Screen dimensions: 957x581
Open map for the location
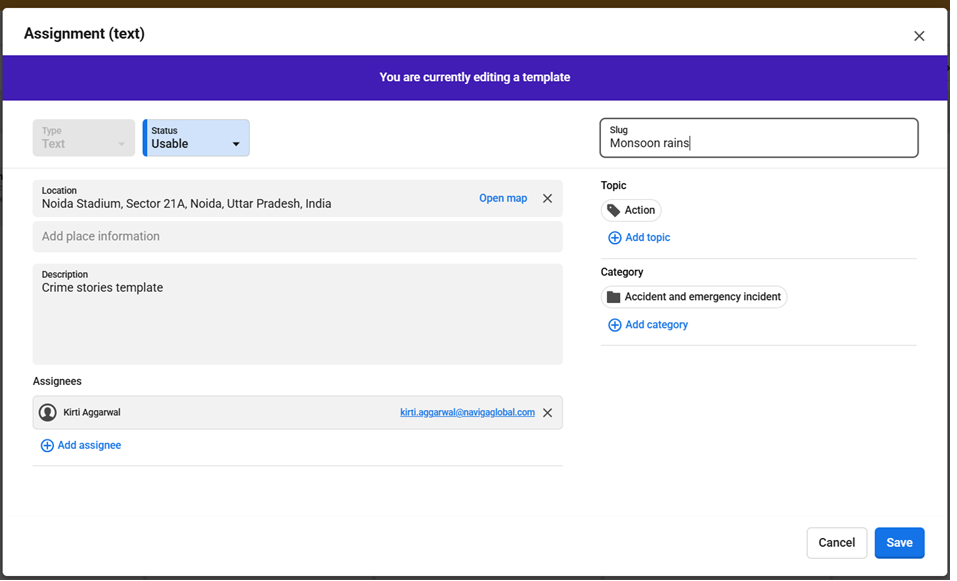(x=502, y=198)
